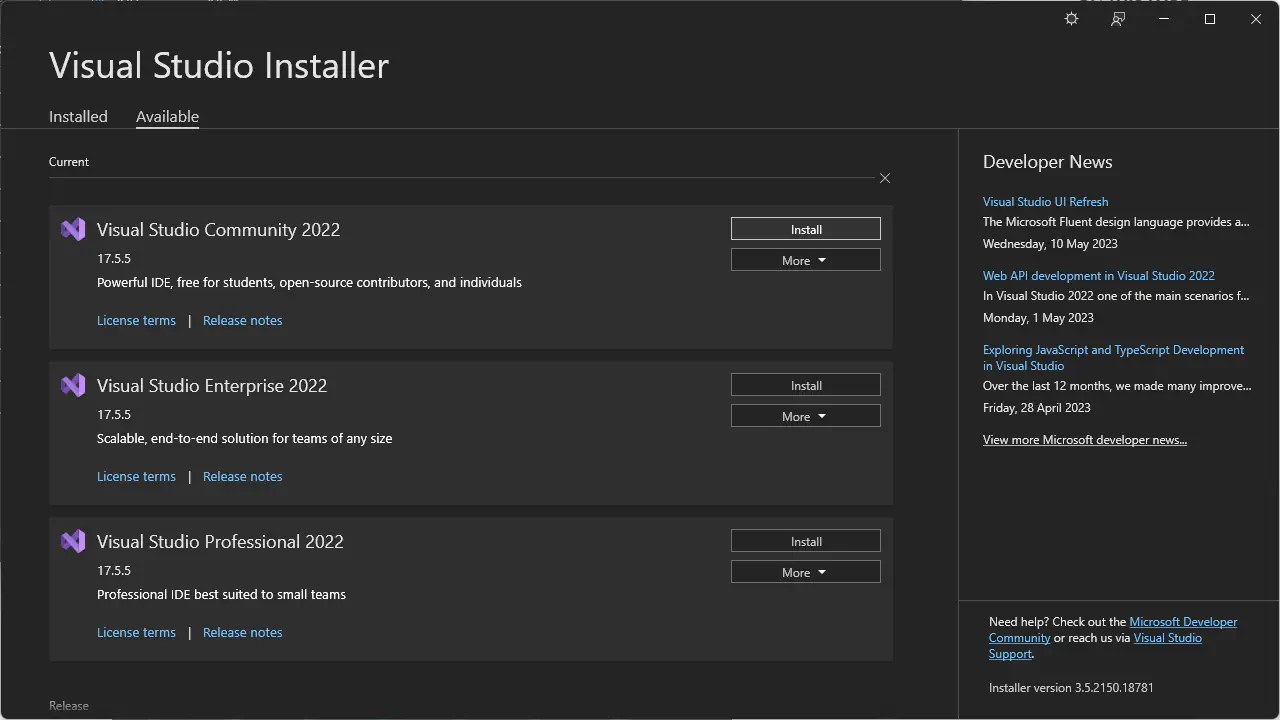Click the Visual Studio Enterprise 2022 logo icon

(x=73, y=385)
